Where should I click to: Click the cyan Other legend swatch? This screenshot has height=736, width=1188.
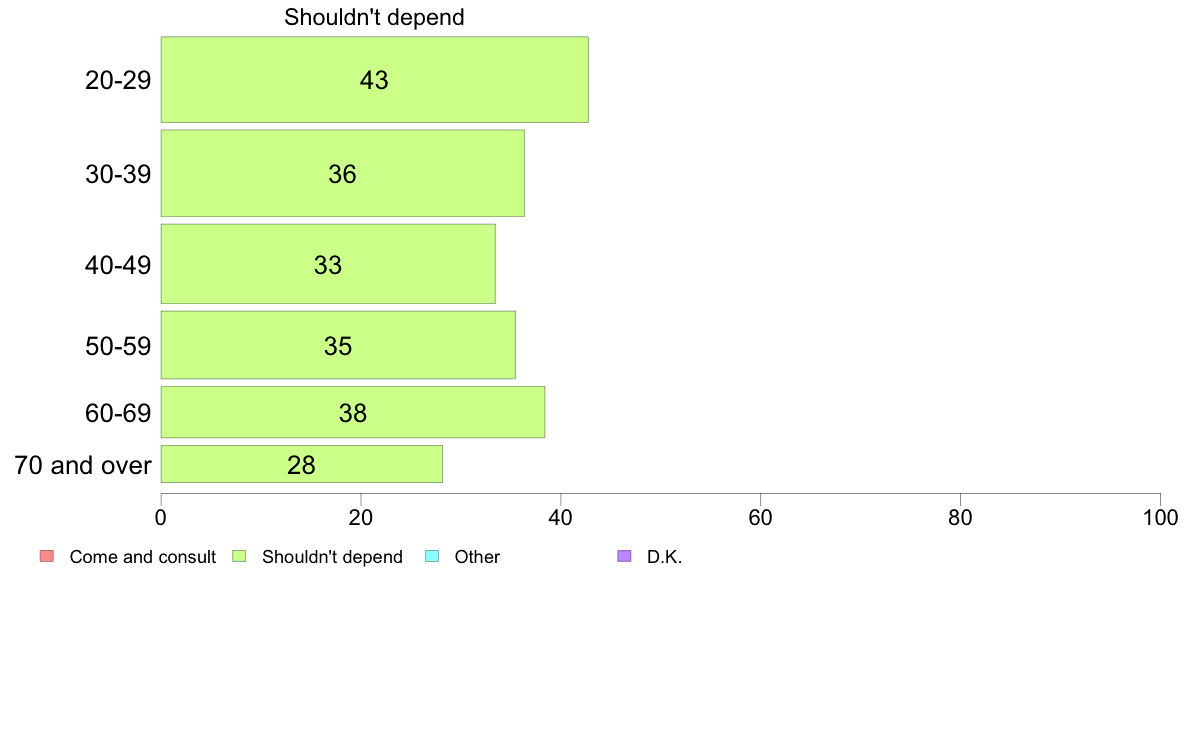click(432, 556)
